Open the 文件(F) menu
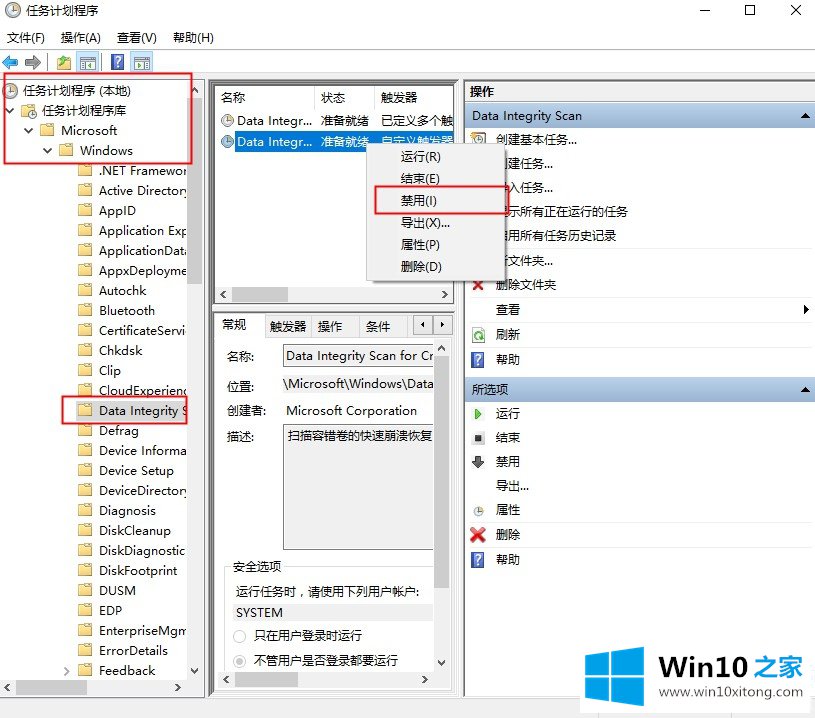This screenshot has width=815, height=718. tap(25, 37)
